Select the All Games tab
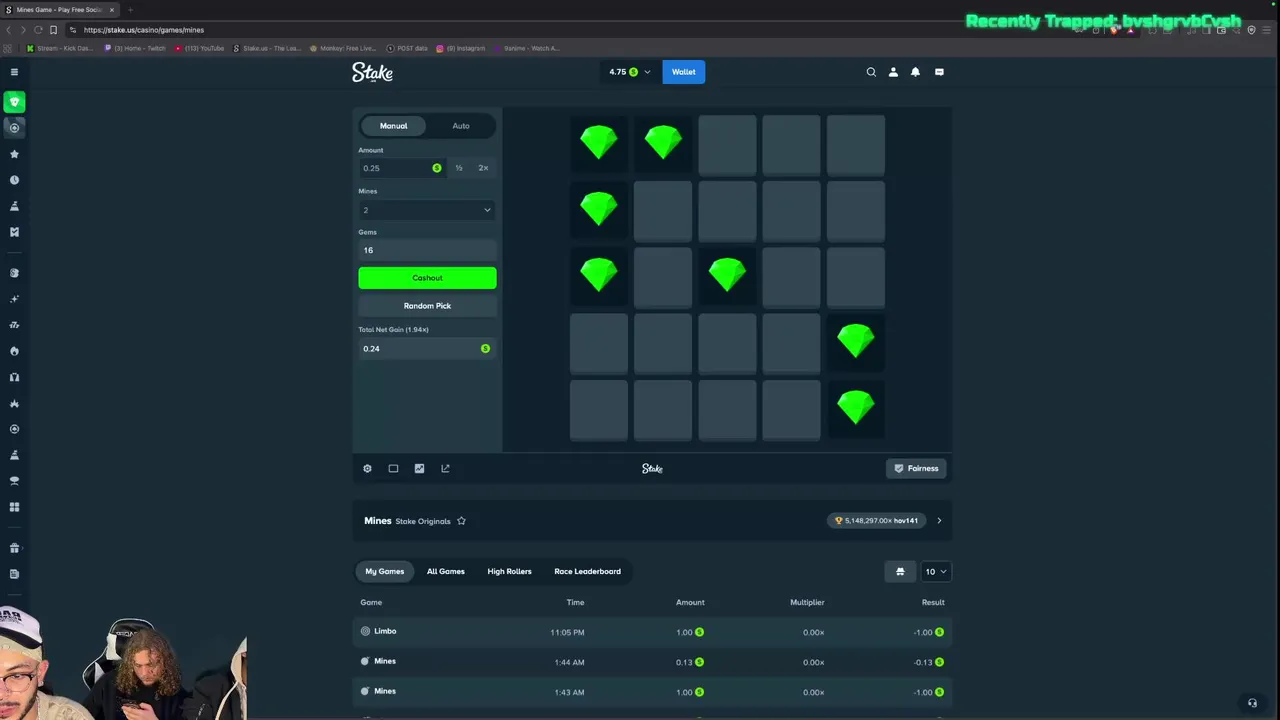Screen dimensions: 1280x720 (x=446, y=571)
